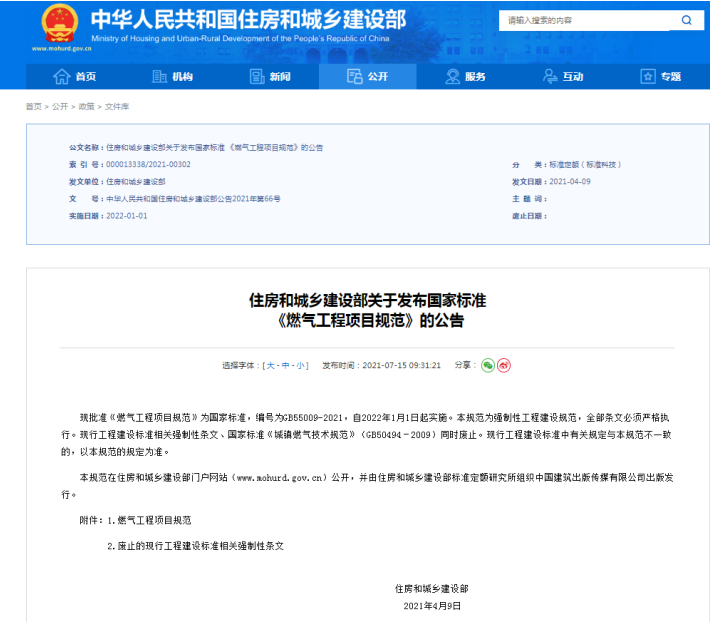Click the 新闻 newspaper icon
The height and width of the screenshot is (626, 710).
coord(256,77)
